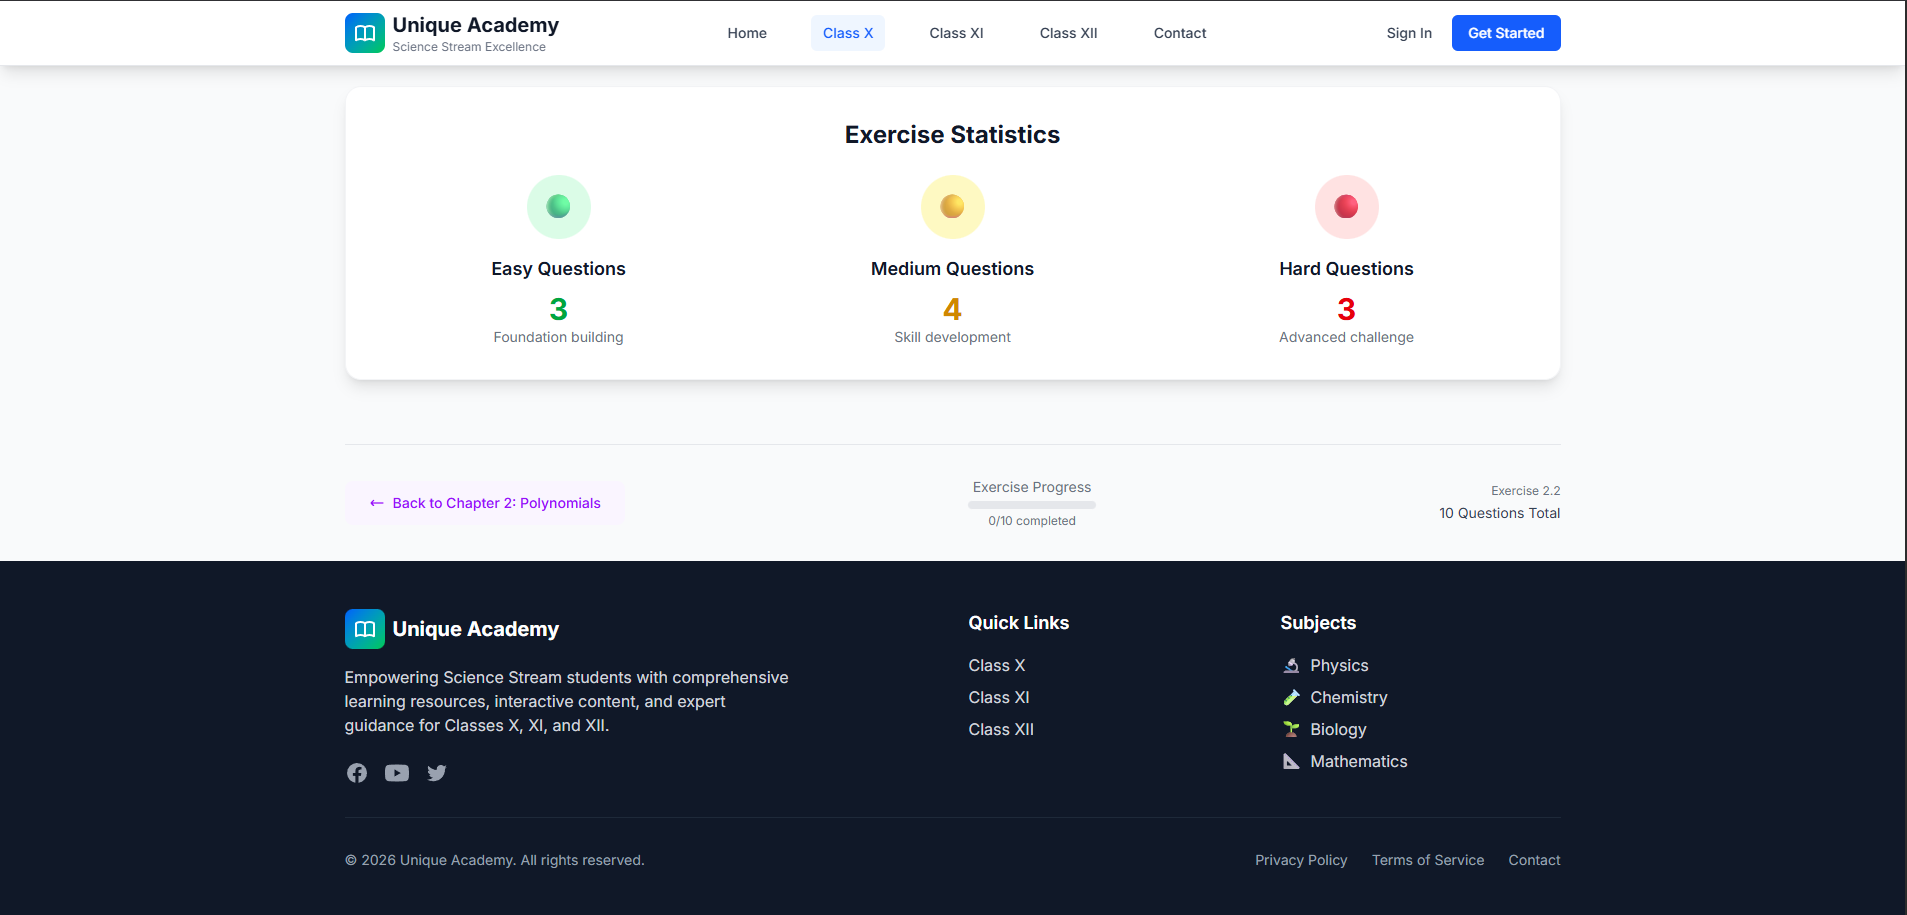Click the footer Unique Academy book logo
Screen dimensions: 1907x915
365,629
